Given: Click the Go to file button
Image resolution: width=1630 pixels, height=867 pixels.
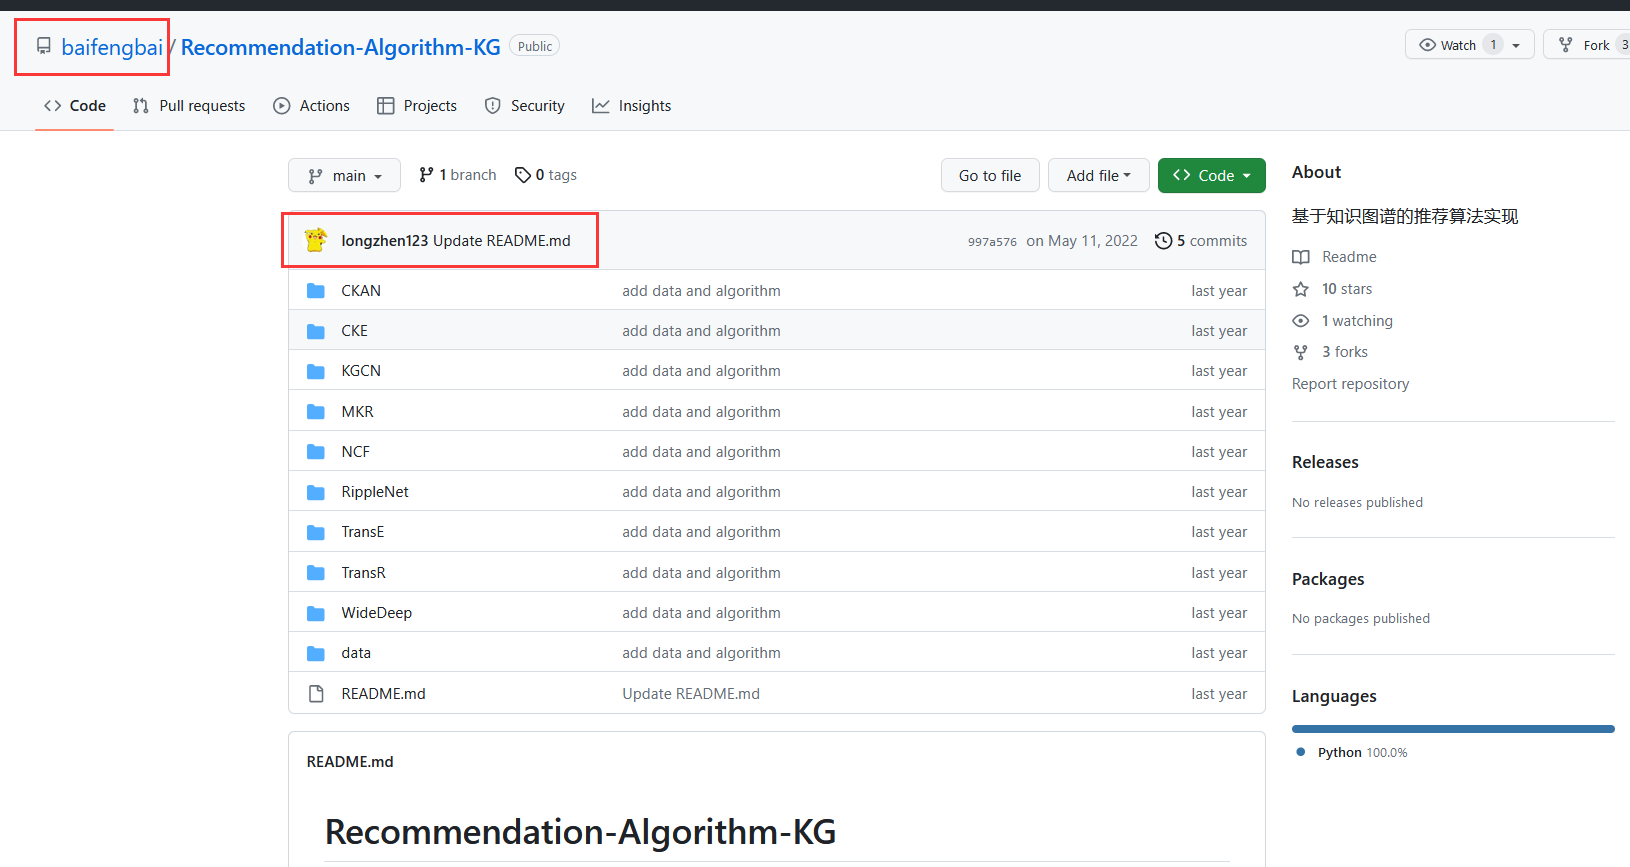Looking at the screenshot, I should (x=990, y=175).
